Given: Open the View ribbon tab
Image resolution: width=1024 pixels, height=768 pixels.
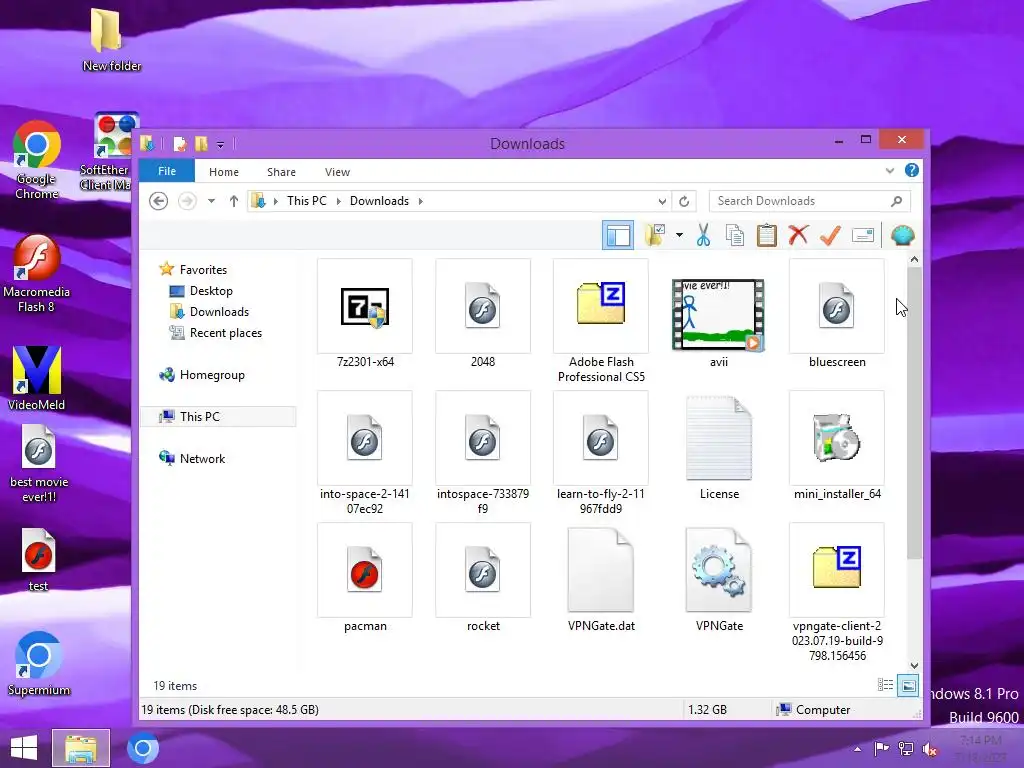Looking at the screenshot, I should 338,172.
